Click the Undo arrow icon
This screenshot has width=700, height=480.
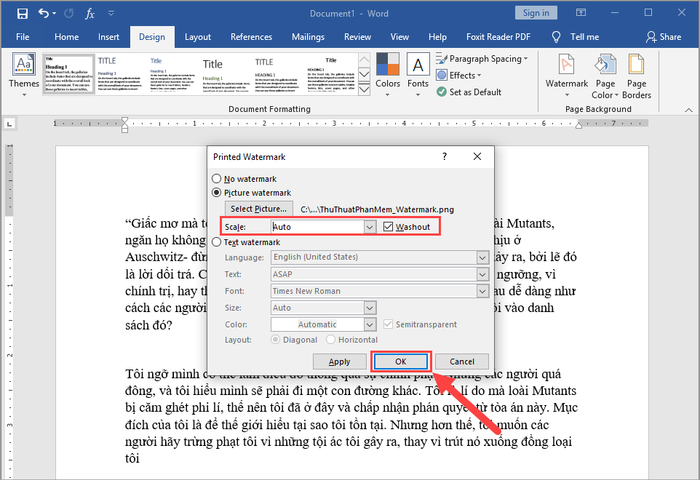(x=44, y=13)
